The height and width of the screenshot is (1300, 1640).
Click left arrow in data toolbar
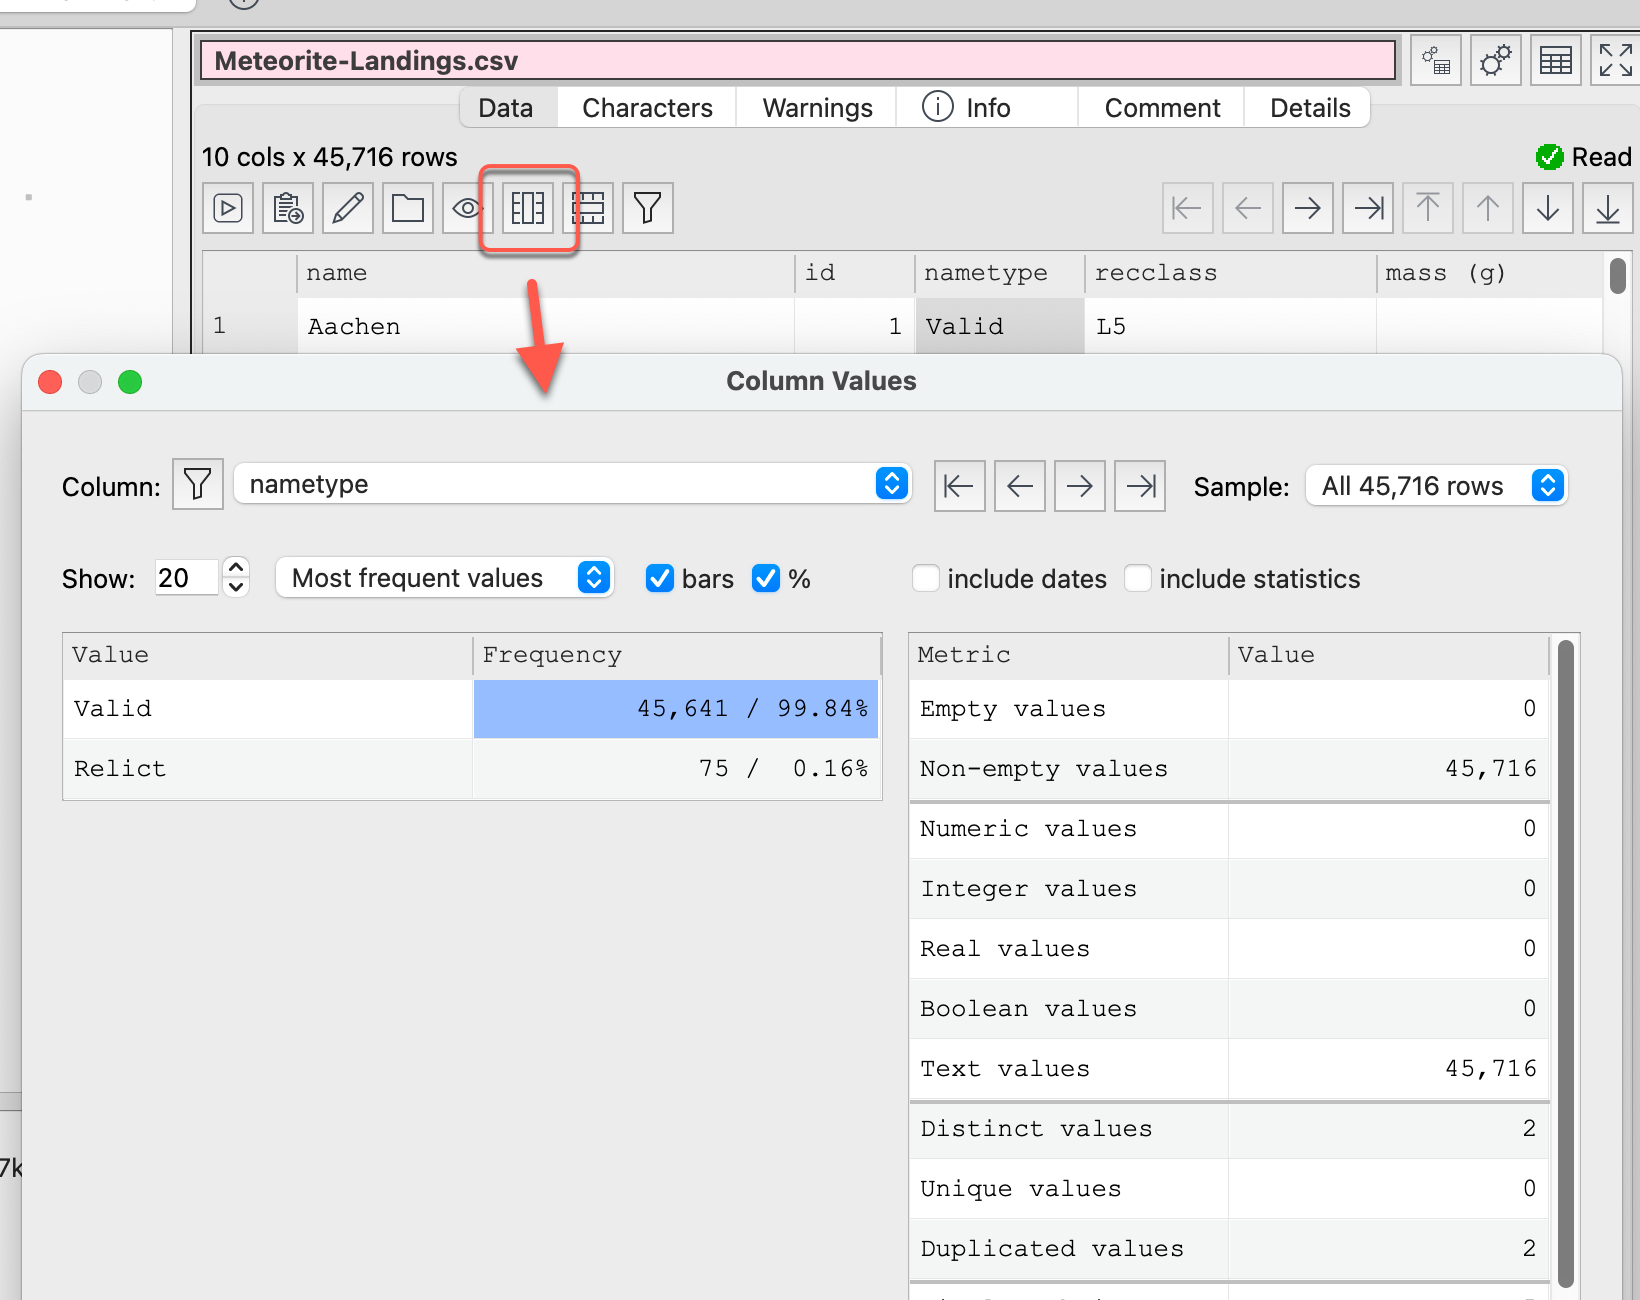coord(1248,208)
